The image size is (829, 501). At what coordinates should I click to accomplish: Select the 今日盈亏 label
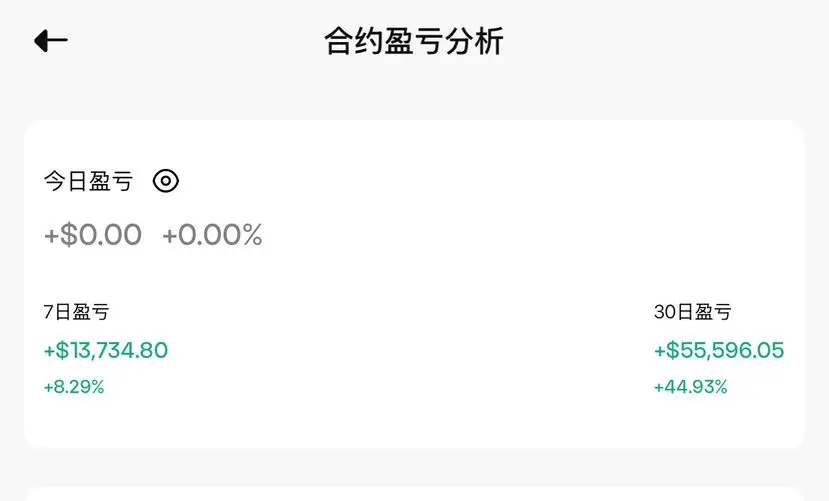click(88, 182)
